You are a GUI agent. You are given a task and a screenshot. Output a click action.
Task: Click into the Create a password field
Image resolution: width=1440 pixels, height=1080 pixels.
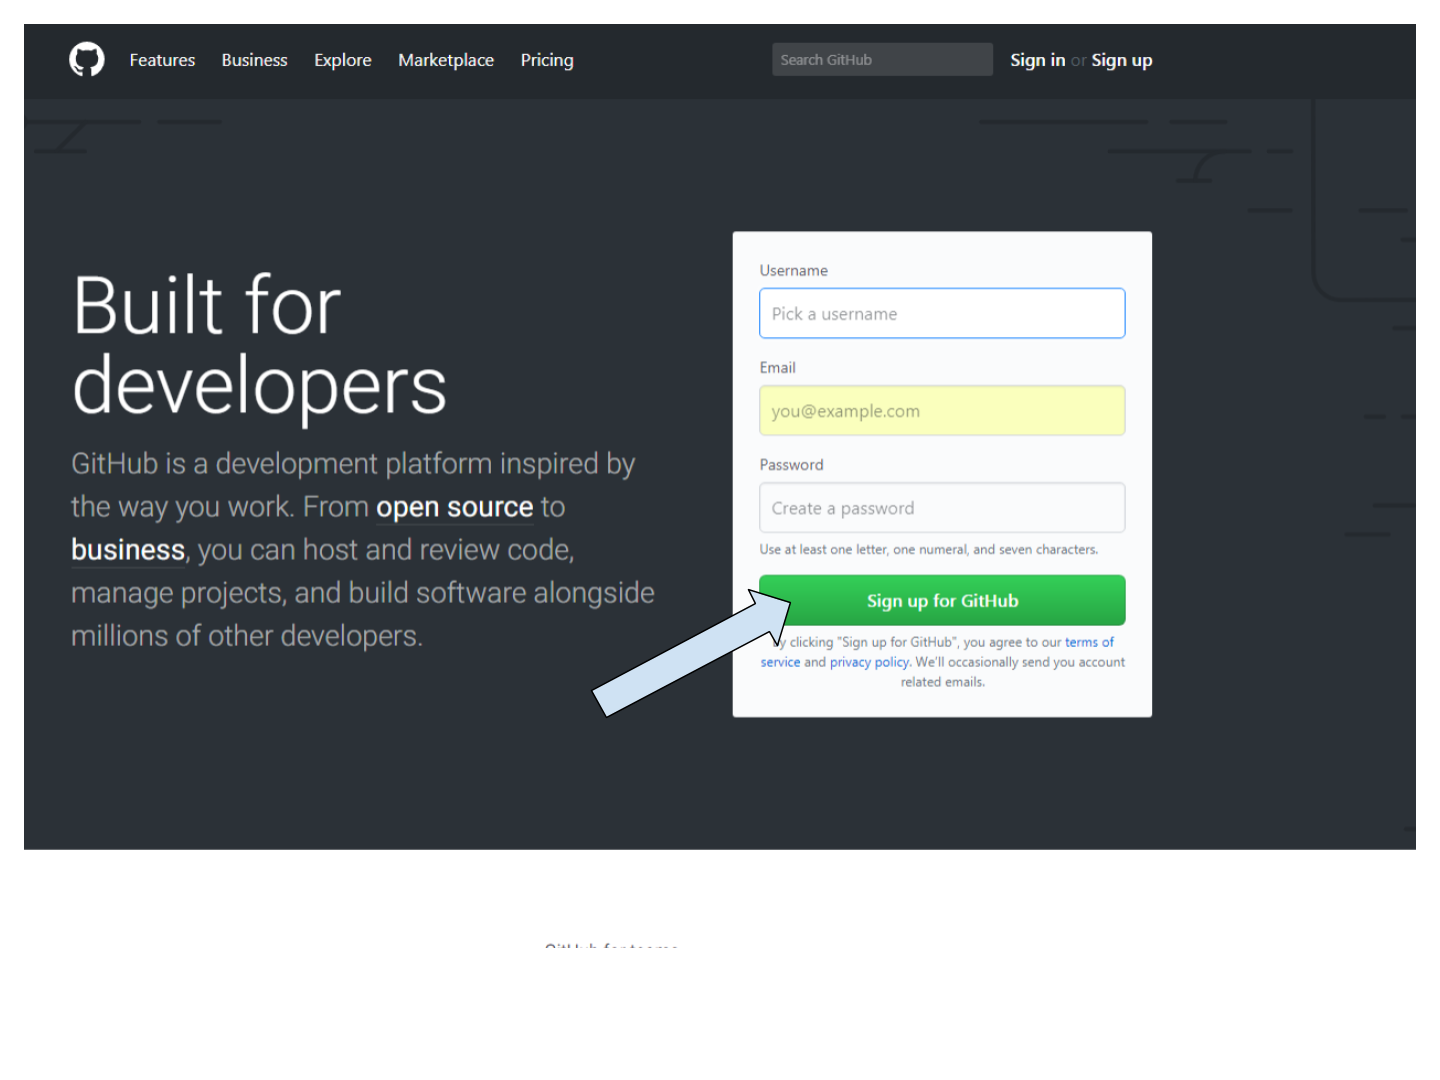[942, 508]
